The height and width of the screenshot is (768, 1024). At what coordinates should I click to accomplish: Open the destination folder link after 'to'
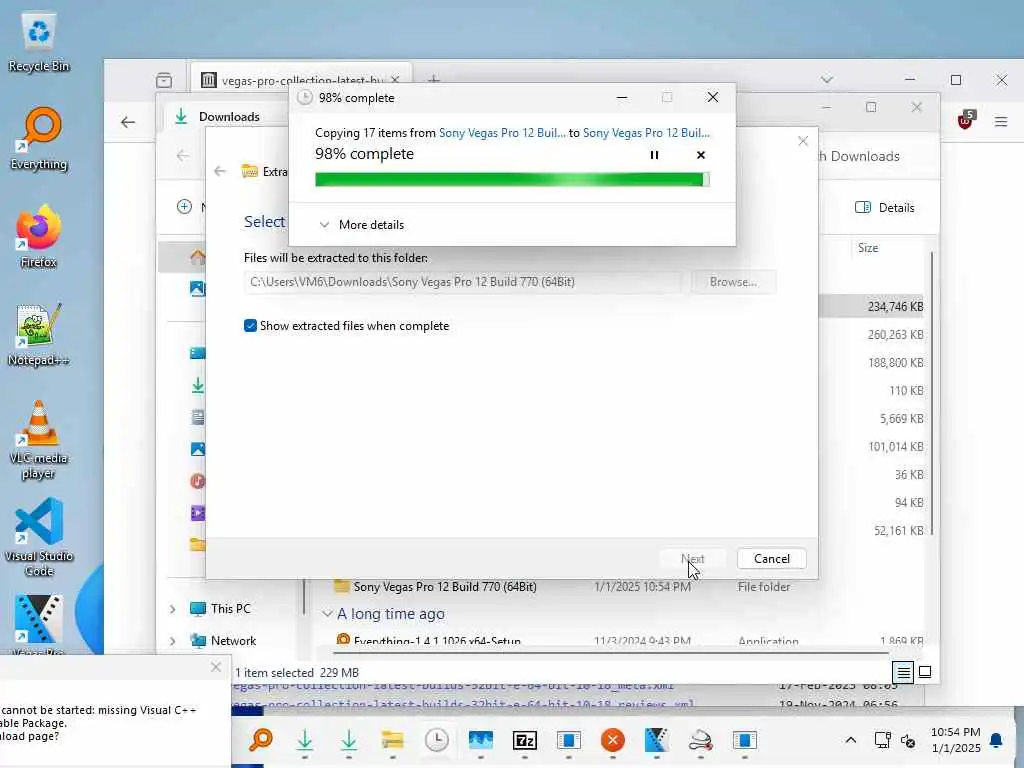646,133
